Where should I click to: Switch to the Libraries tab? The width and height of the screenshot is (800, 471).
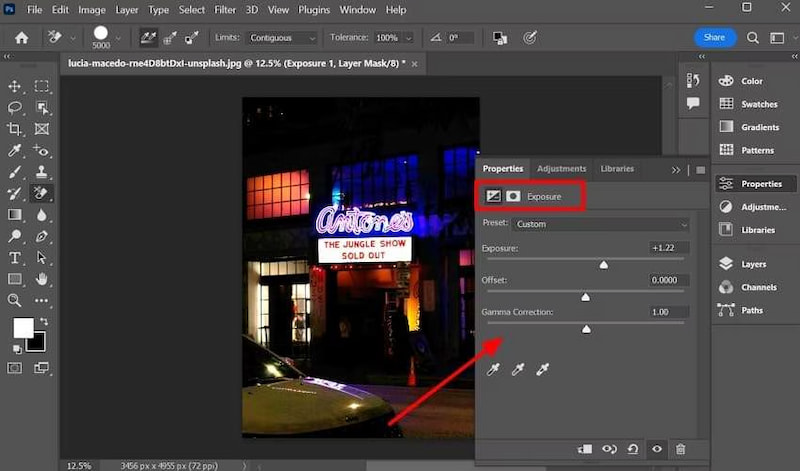point(617,169)
